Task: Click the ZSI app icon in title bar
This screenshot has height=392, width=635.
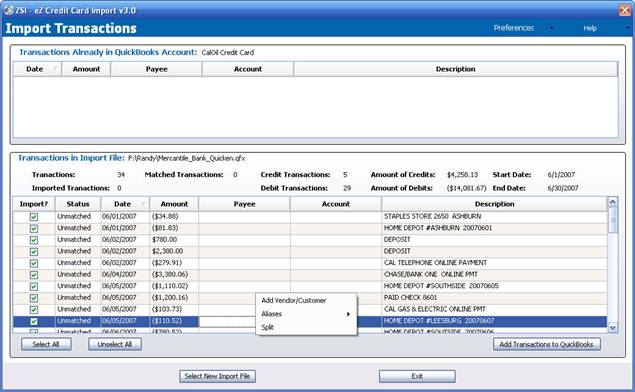Action: (9, 10)
